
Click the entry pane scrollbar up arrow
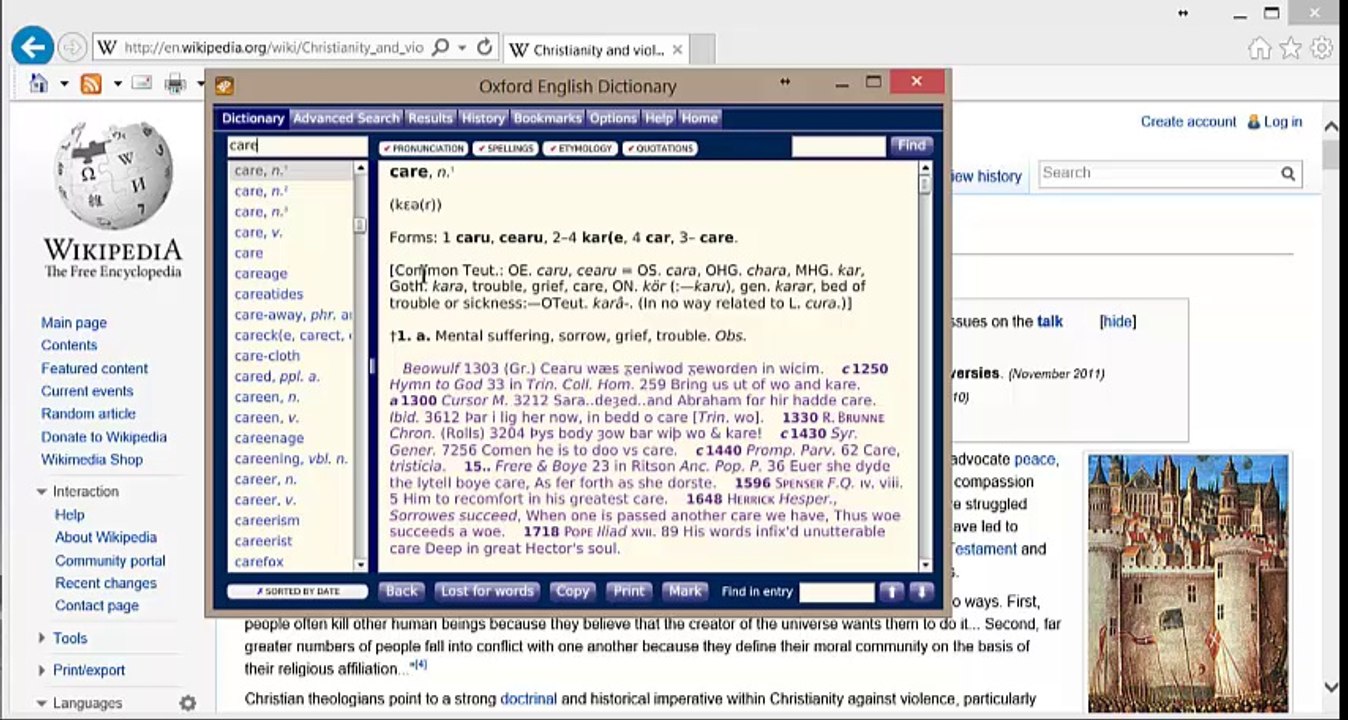[925, 169]
